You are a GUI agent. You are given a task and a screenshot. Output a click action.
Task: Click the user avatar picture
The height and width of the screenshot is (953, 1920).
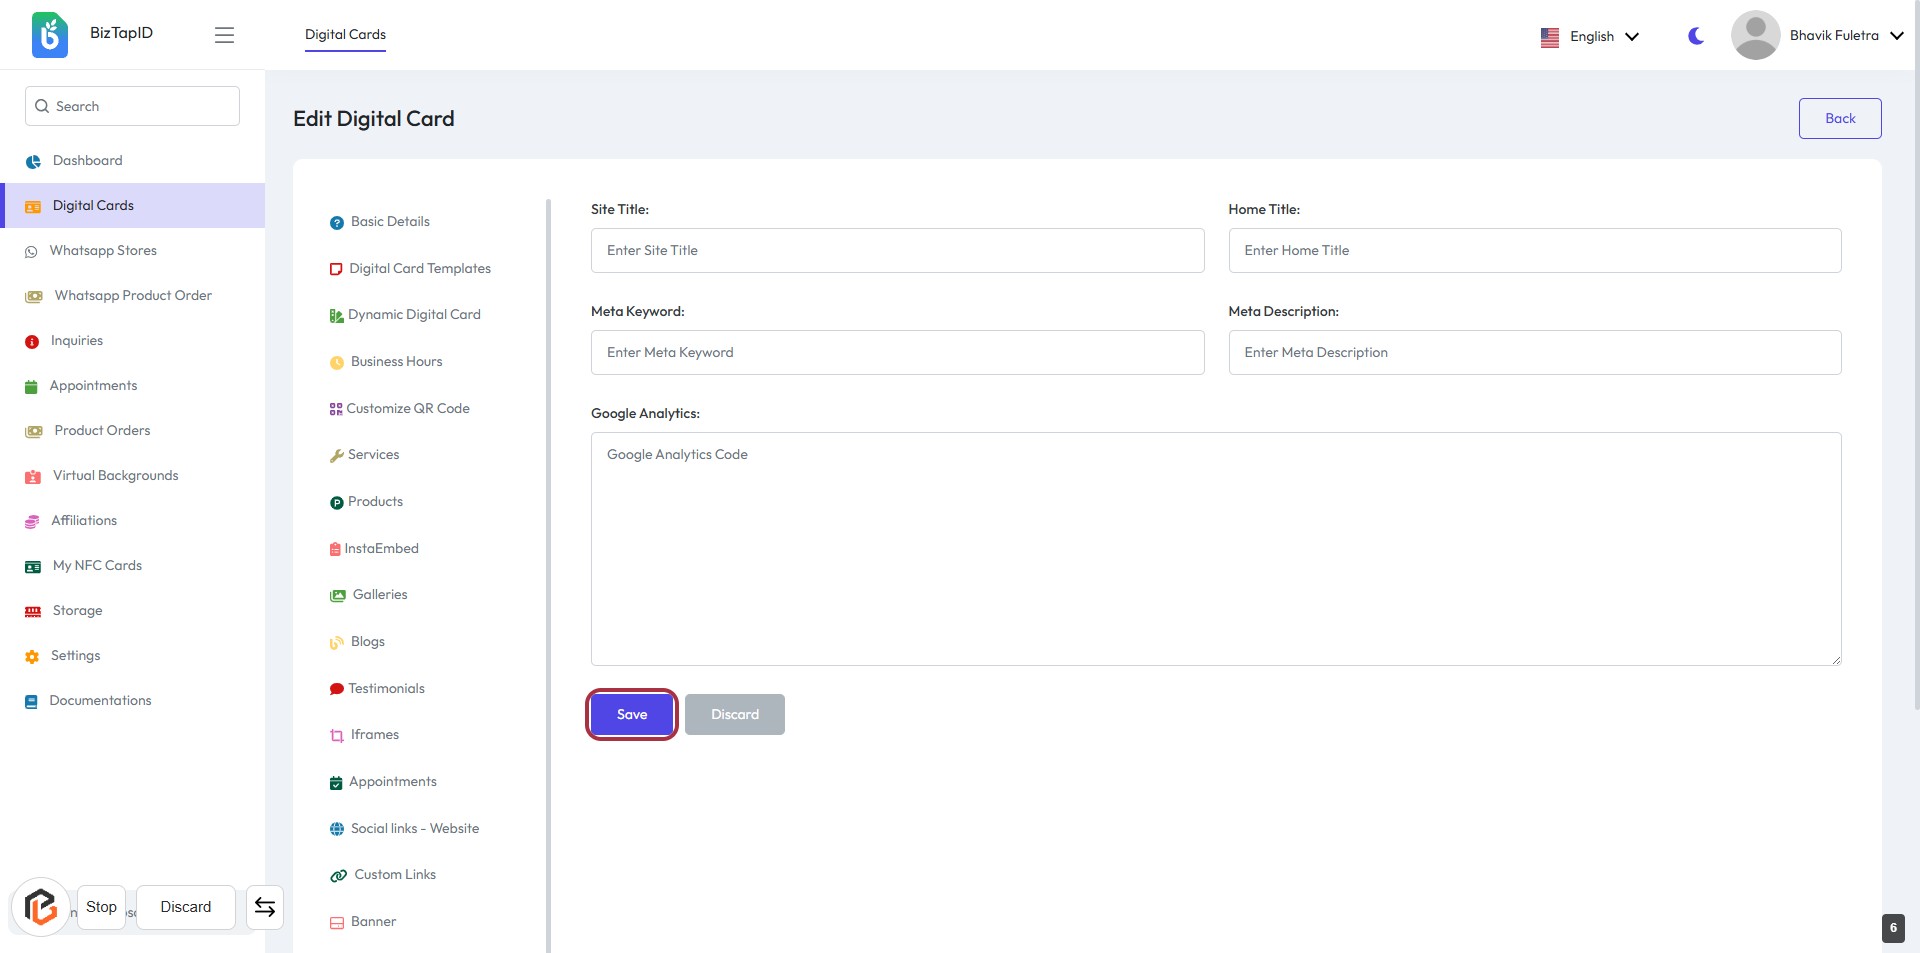coord(1755,35)
